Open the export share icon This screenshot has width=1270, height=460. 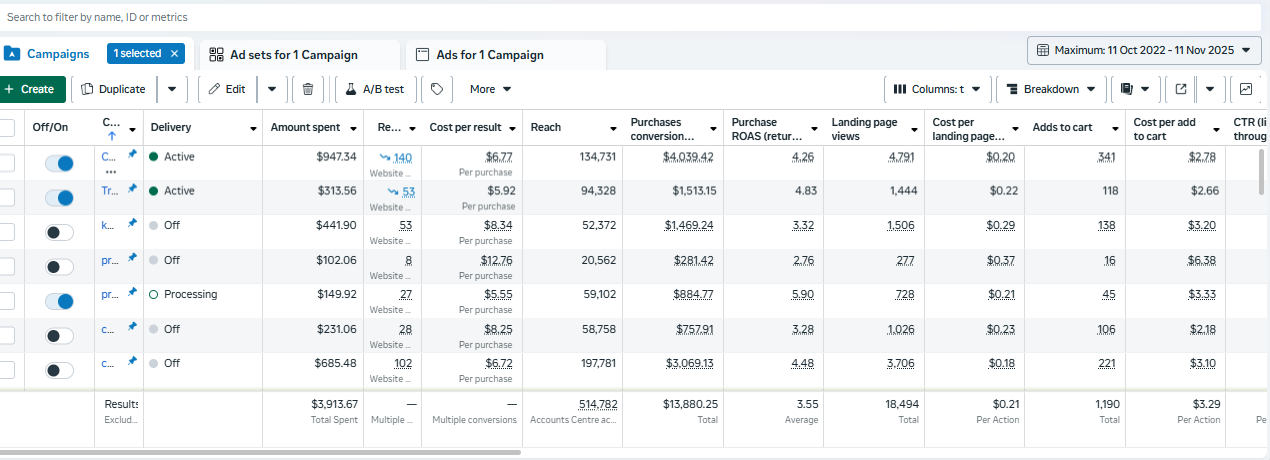(1181, 89)
